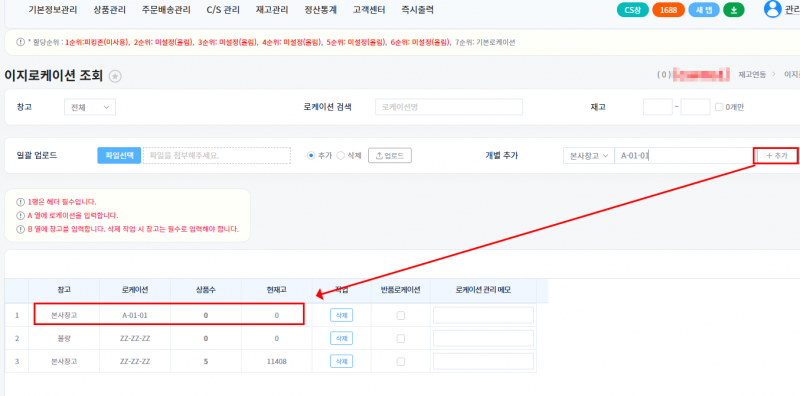800x396 pixels.
Task: Click the minimum 재고 input box
Action: click(658, 107)
